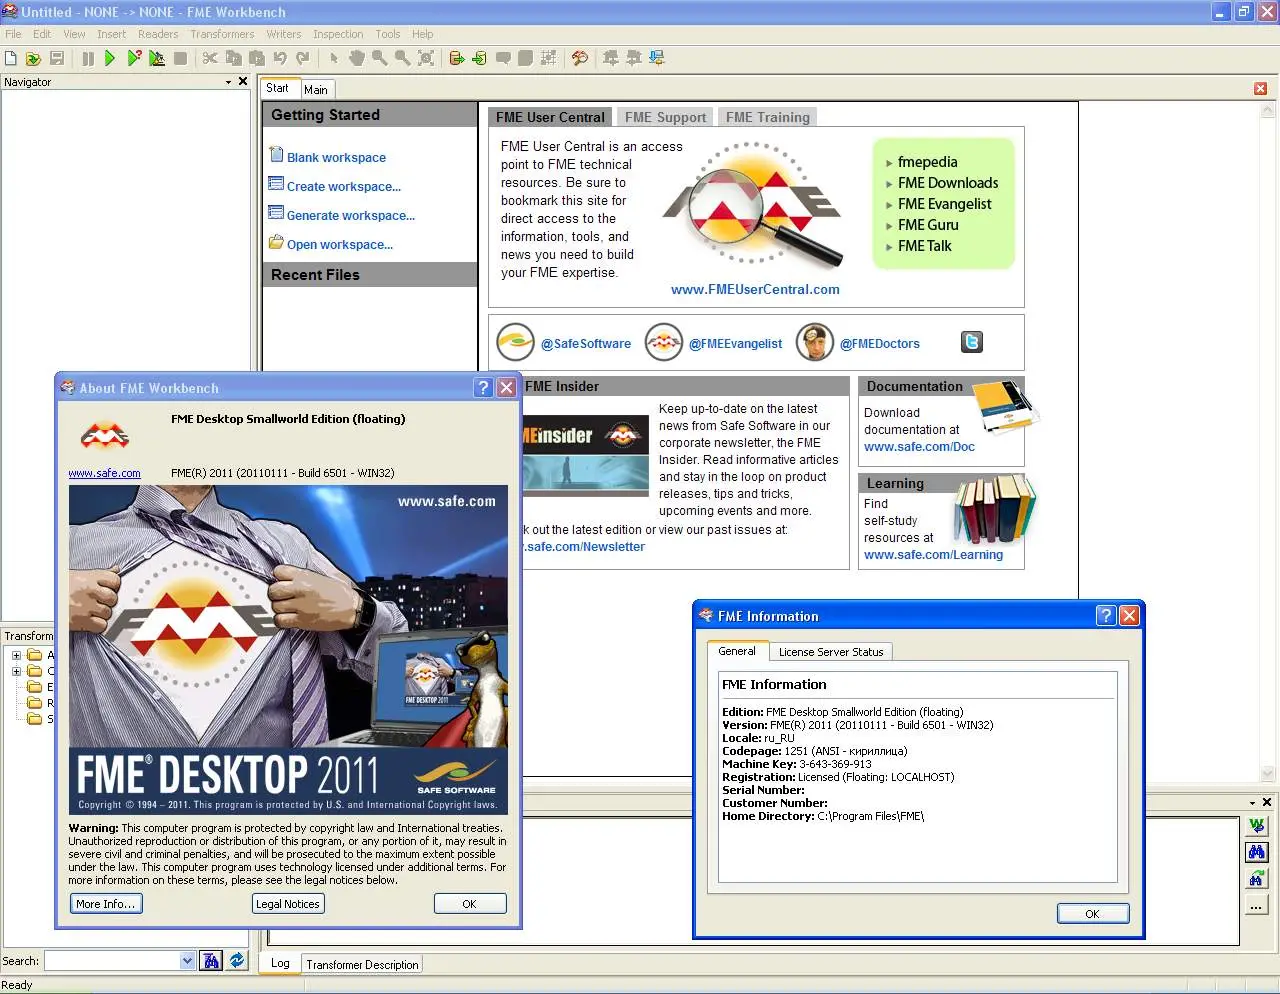This screenshot has height=994, width=1280.
Task: Click binoculars search icon beside Search box
Action: [211, 960]
